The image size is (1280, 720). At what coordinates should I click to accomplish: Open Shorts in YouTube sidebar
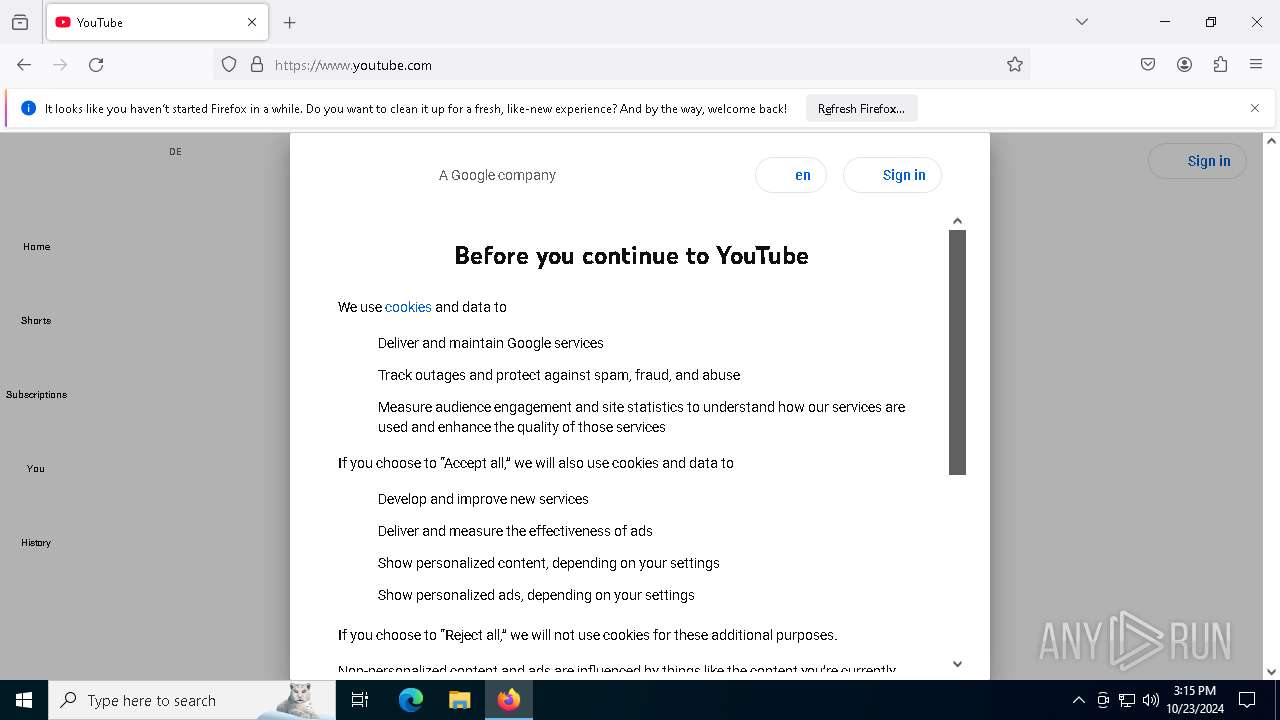(x=36, y=320)
